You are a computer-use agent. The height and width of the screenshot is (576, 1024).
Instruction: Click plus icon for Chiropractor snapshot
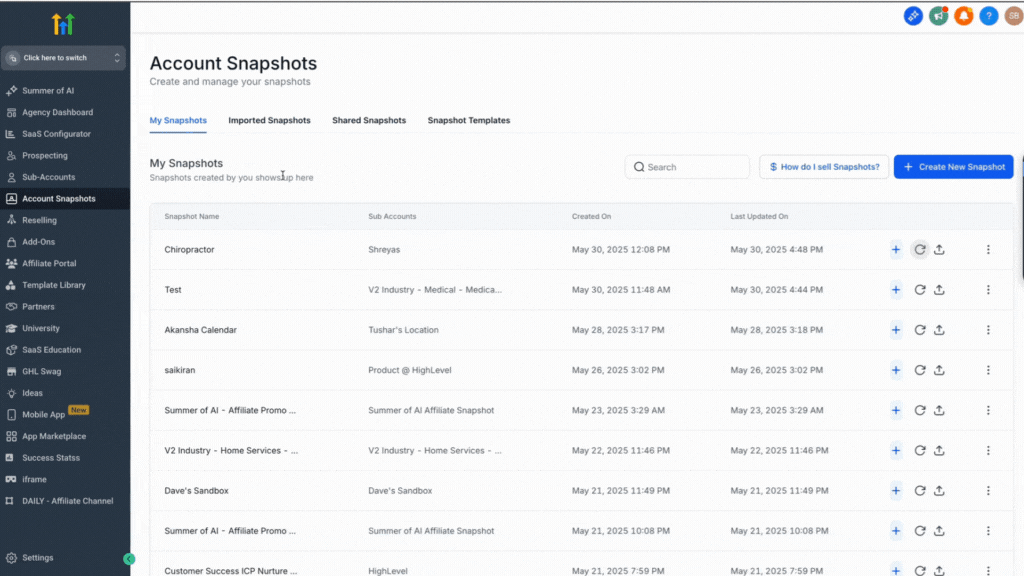896,249
